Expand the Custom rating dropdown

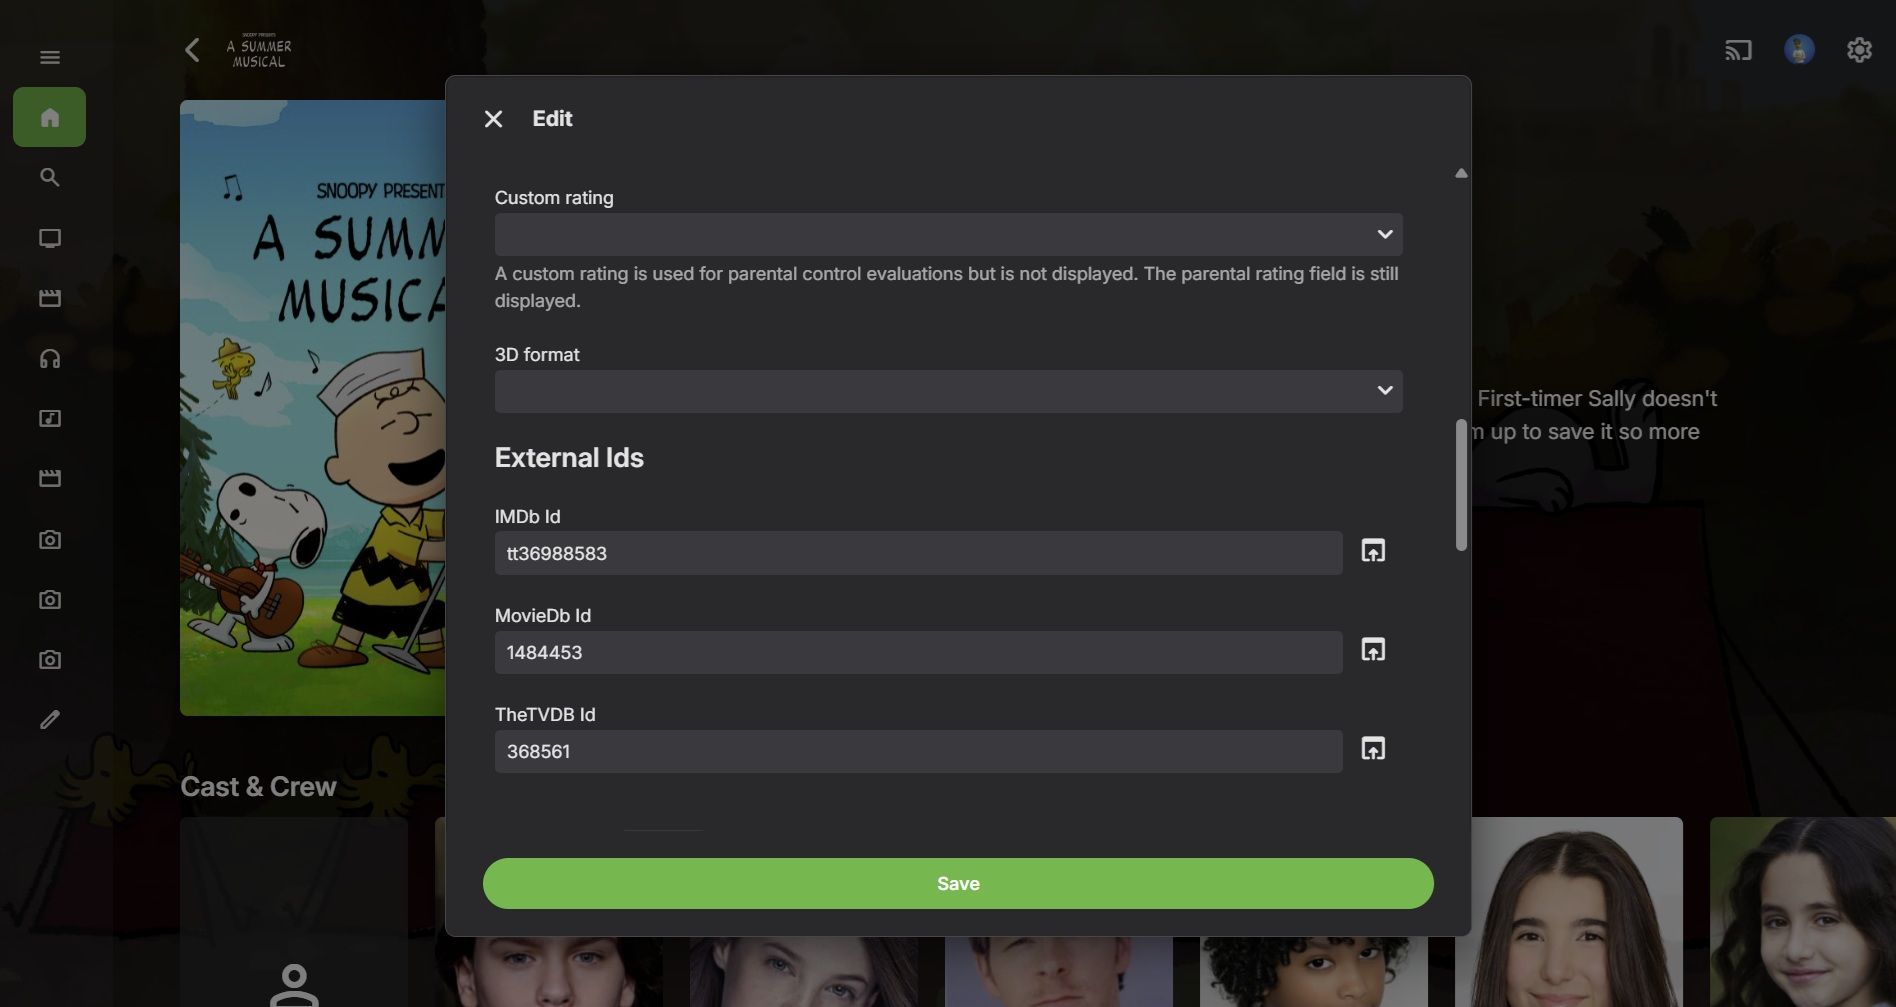click(x=948, y=234)
